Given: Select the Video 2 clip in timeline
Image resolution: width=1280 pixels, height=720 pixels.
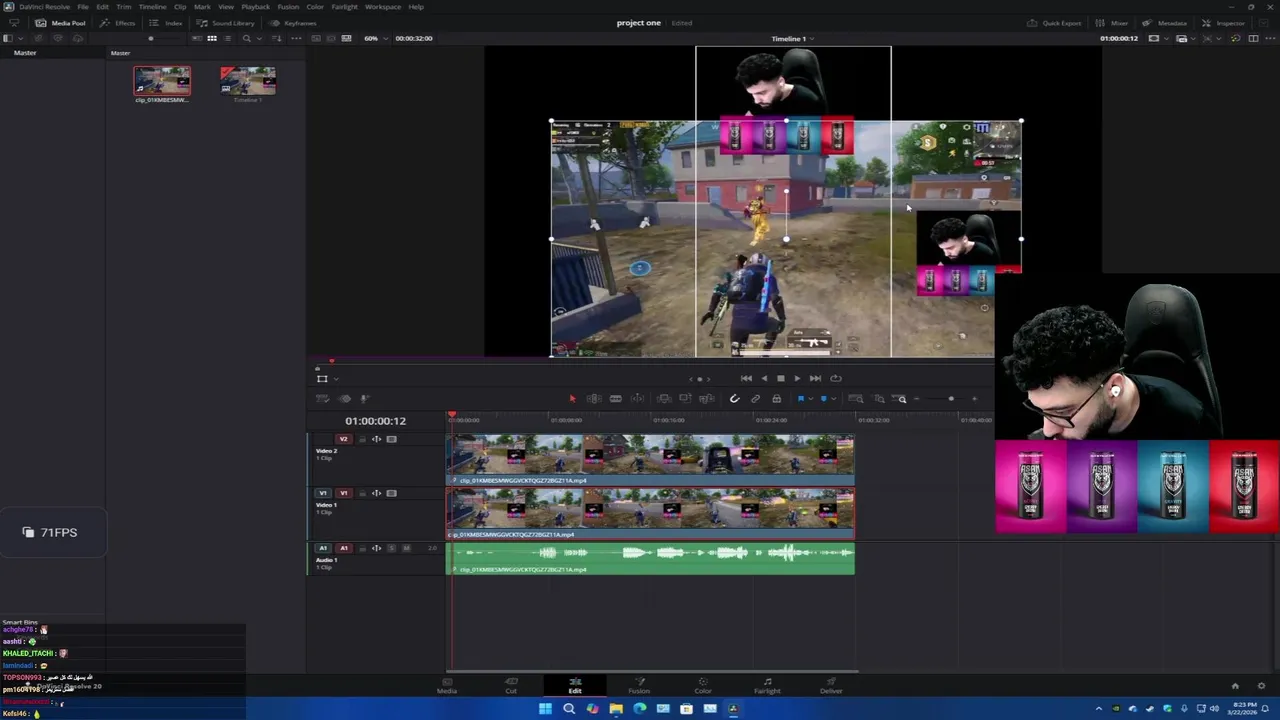Looking at the screenshot, I should (650, 460).
